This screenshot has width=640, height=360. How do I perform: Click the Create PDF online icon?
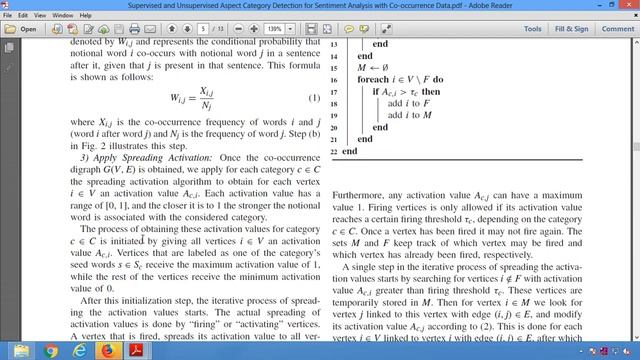click(x=57, y=29)
